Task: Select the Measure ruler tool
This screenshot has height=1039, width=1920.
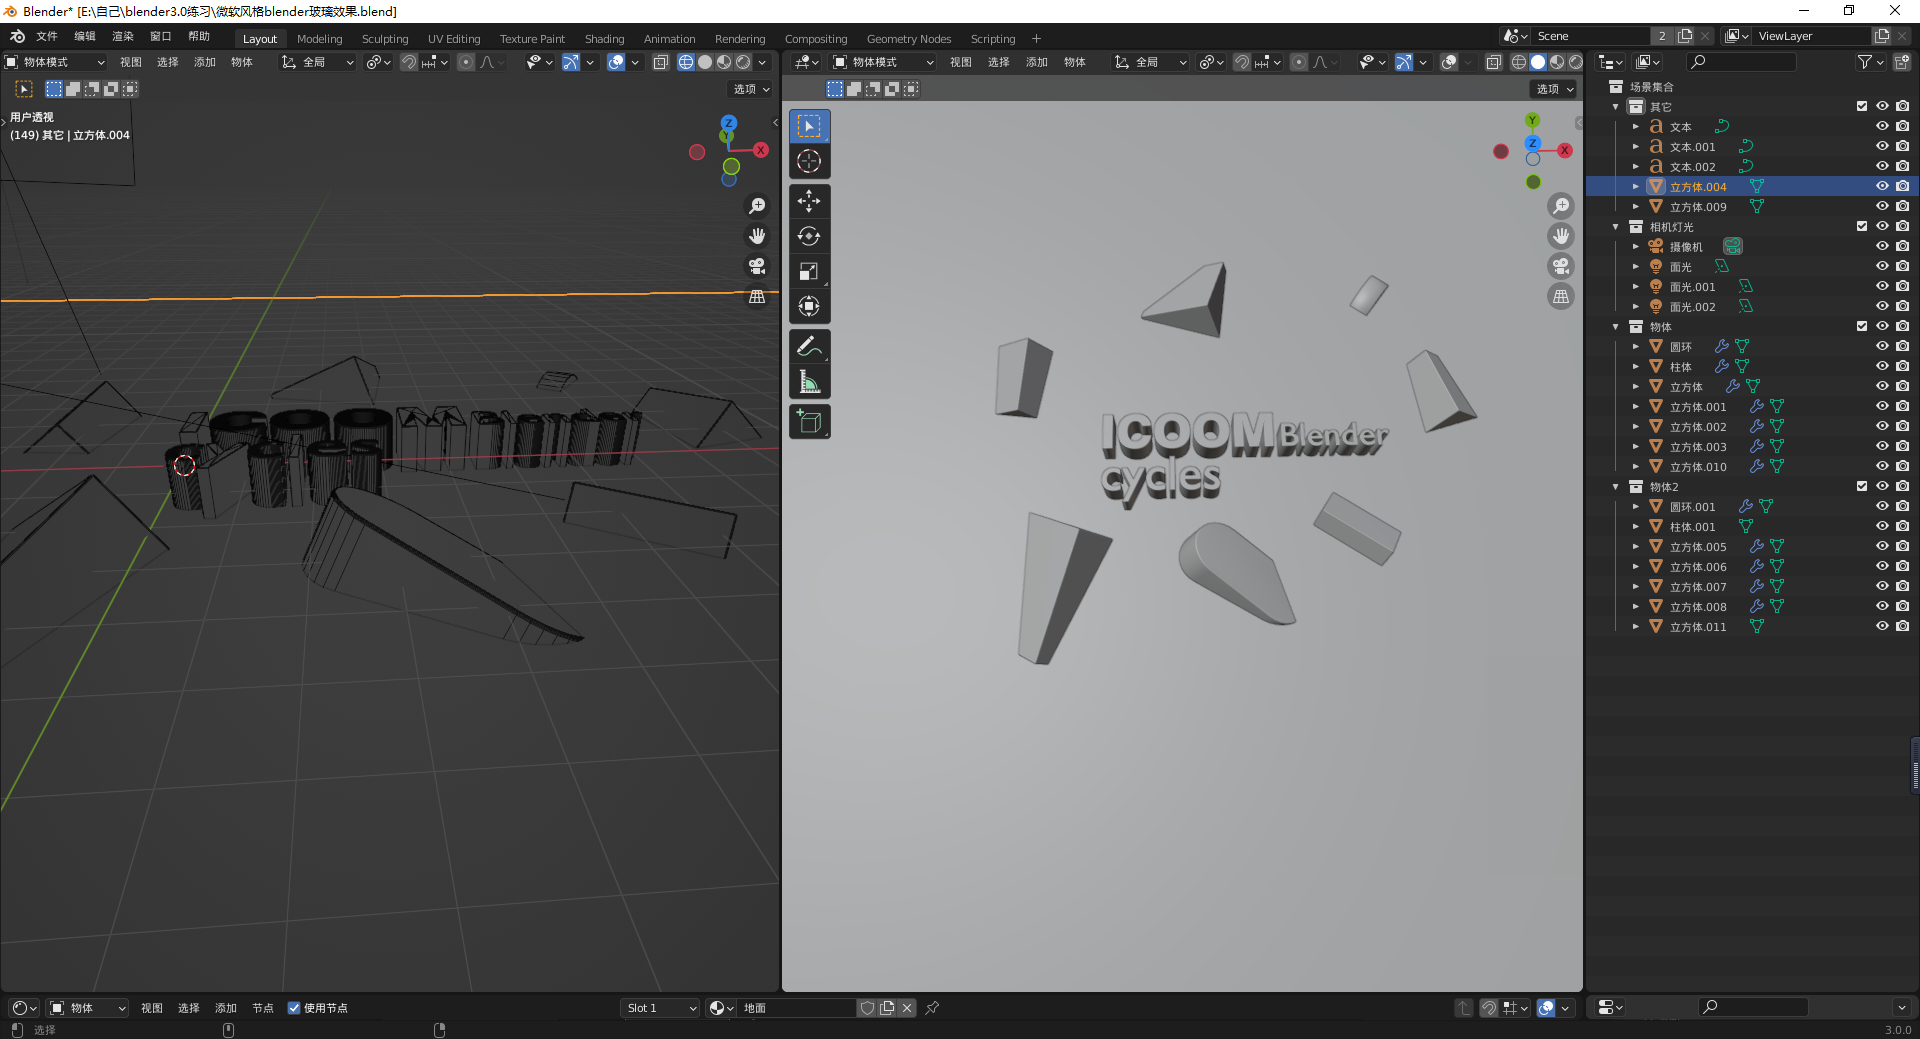Action: click(809, 382)
